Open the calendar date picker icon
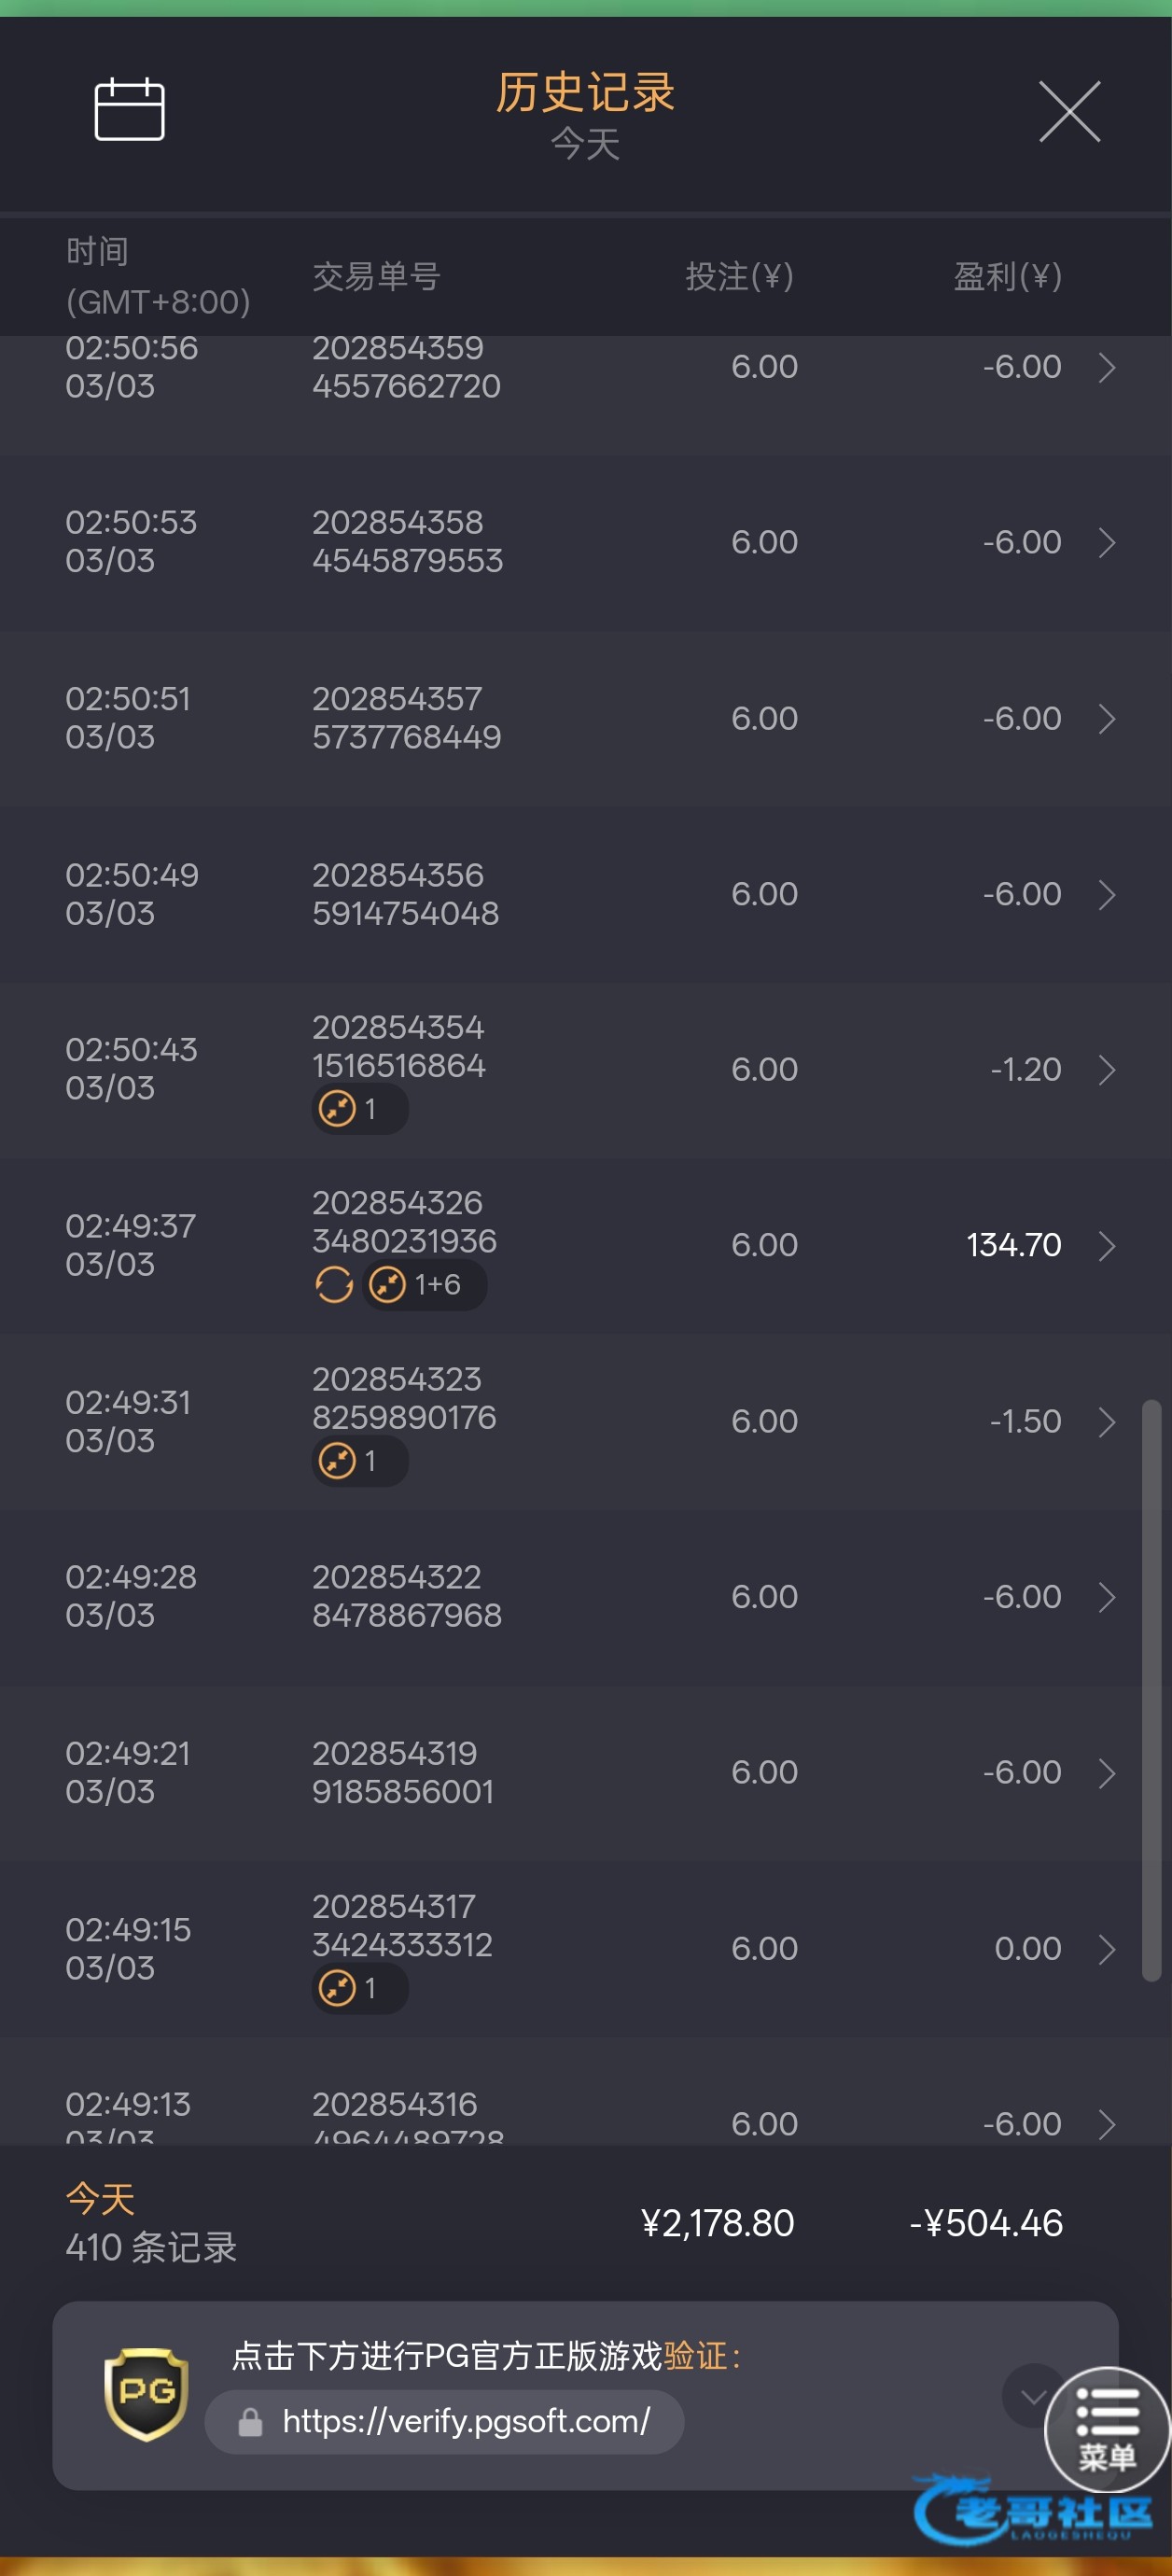Viewport: 1172px width, 2576px height. (x=129, y=109)
